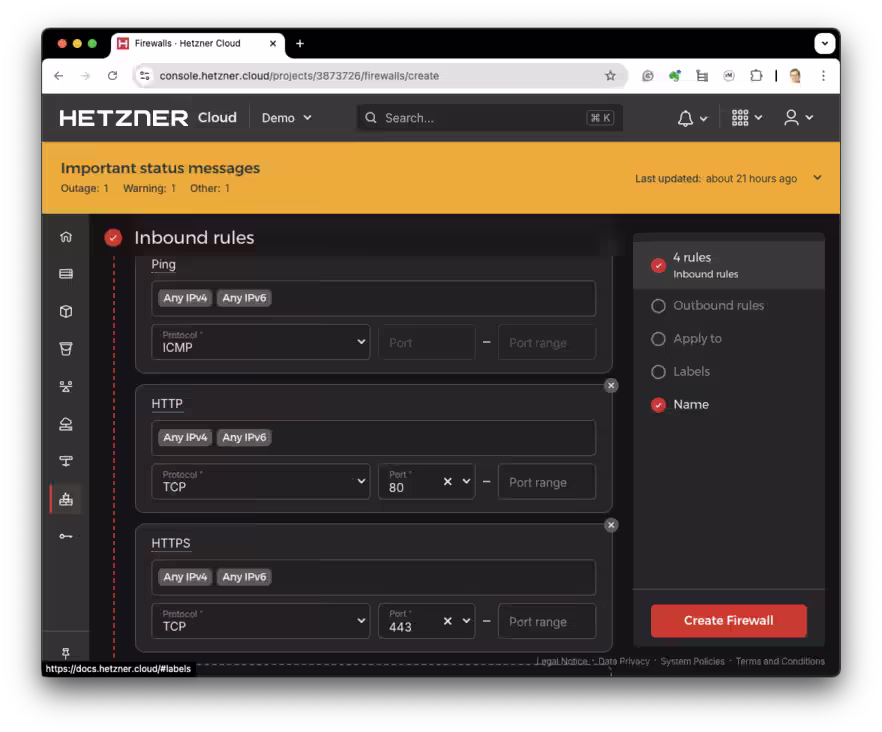
Task: Click the HTTPS port range field
Action: (546, 621)
